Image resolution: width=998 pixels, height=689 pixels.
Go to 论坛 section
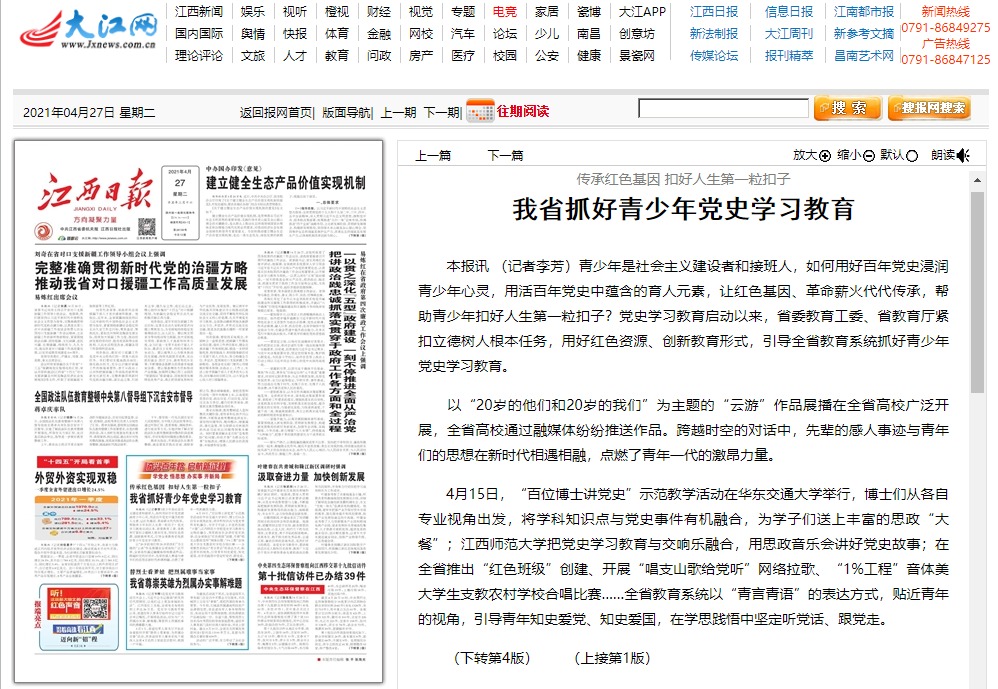tap(505, 34)
